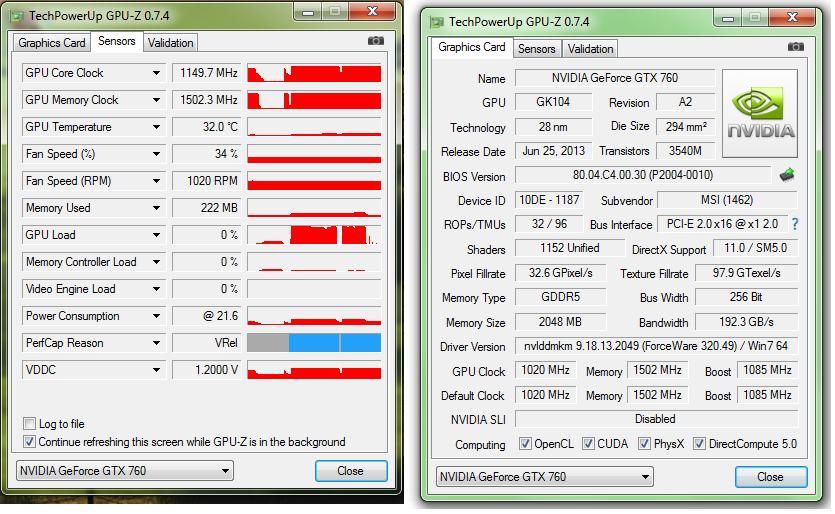
Task: Click the NVIDIA SLI Disabled field
Action: point(656,419)
